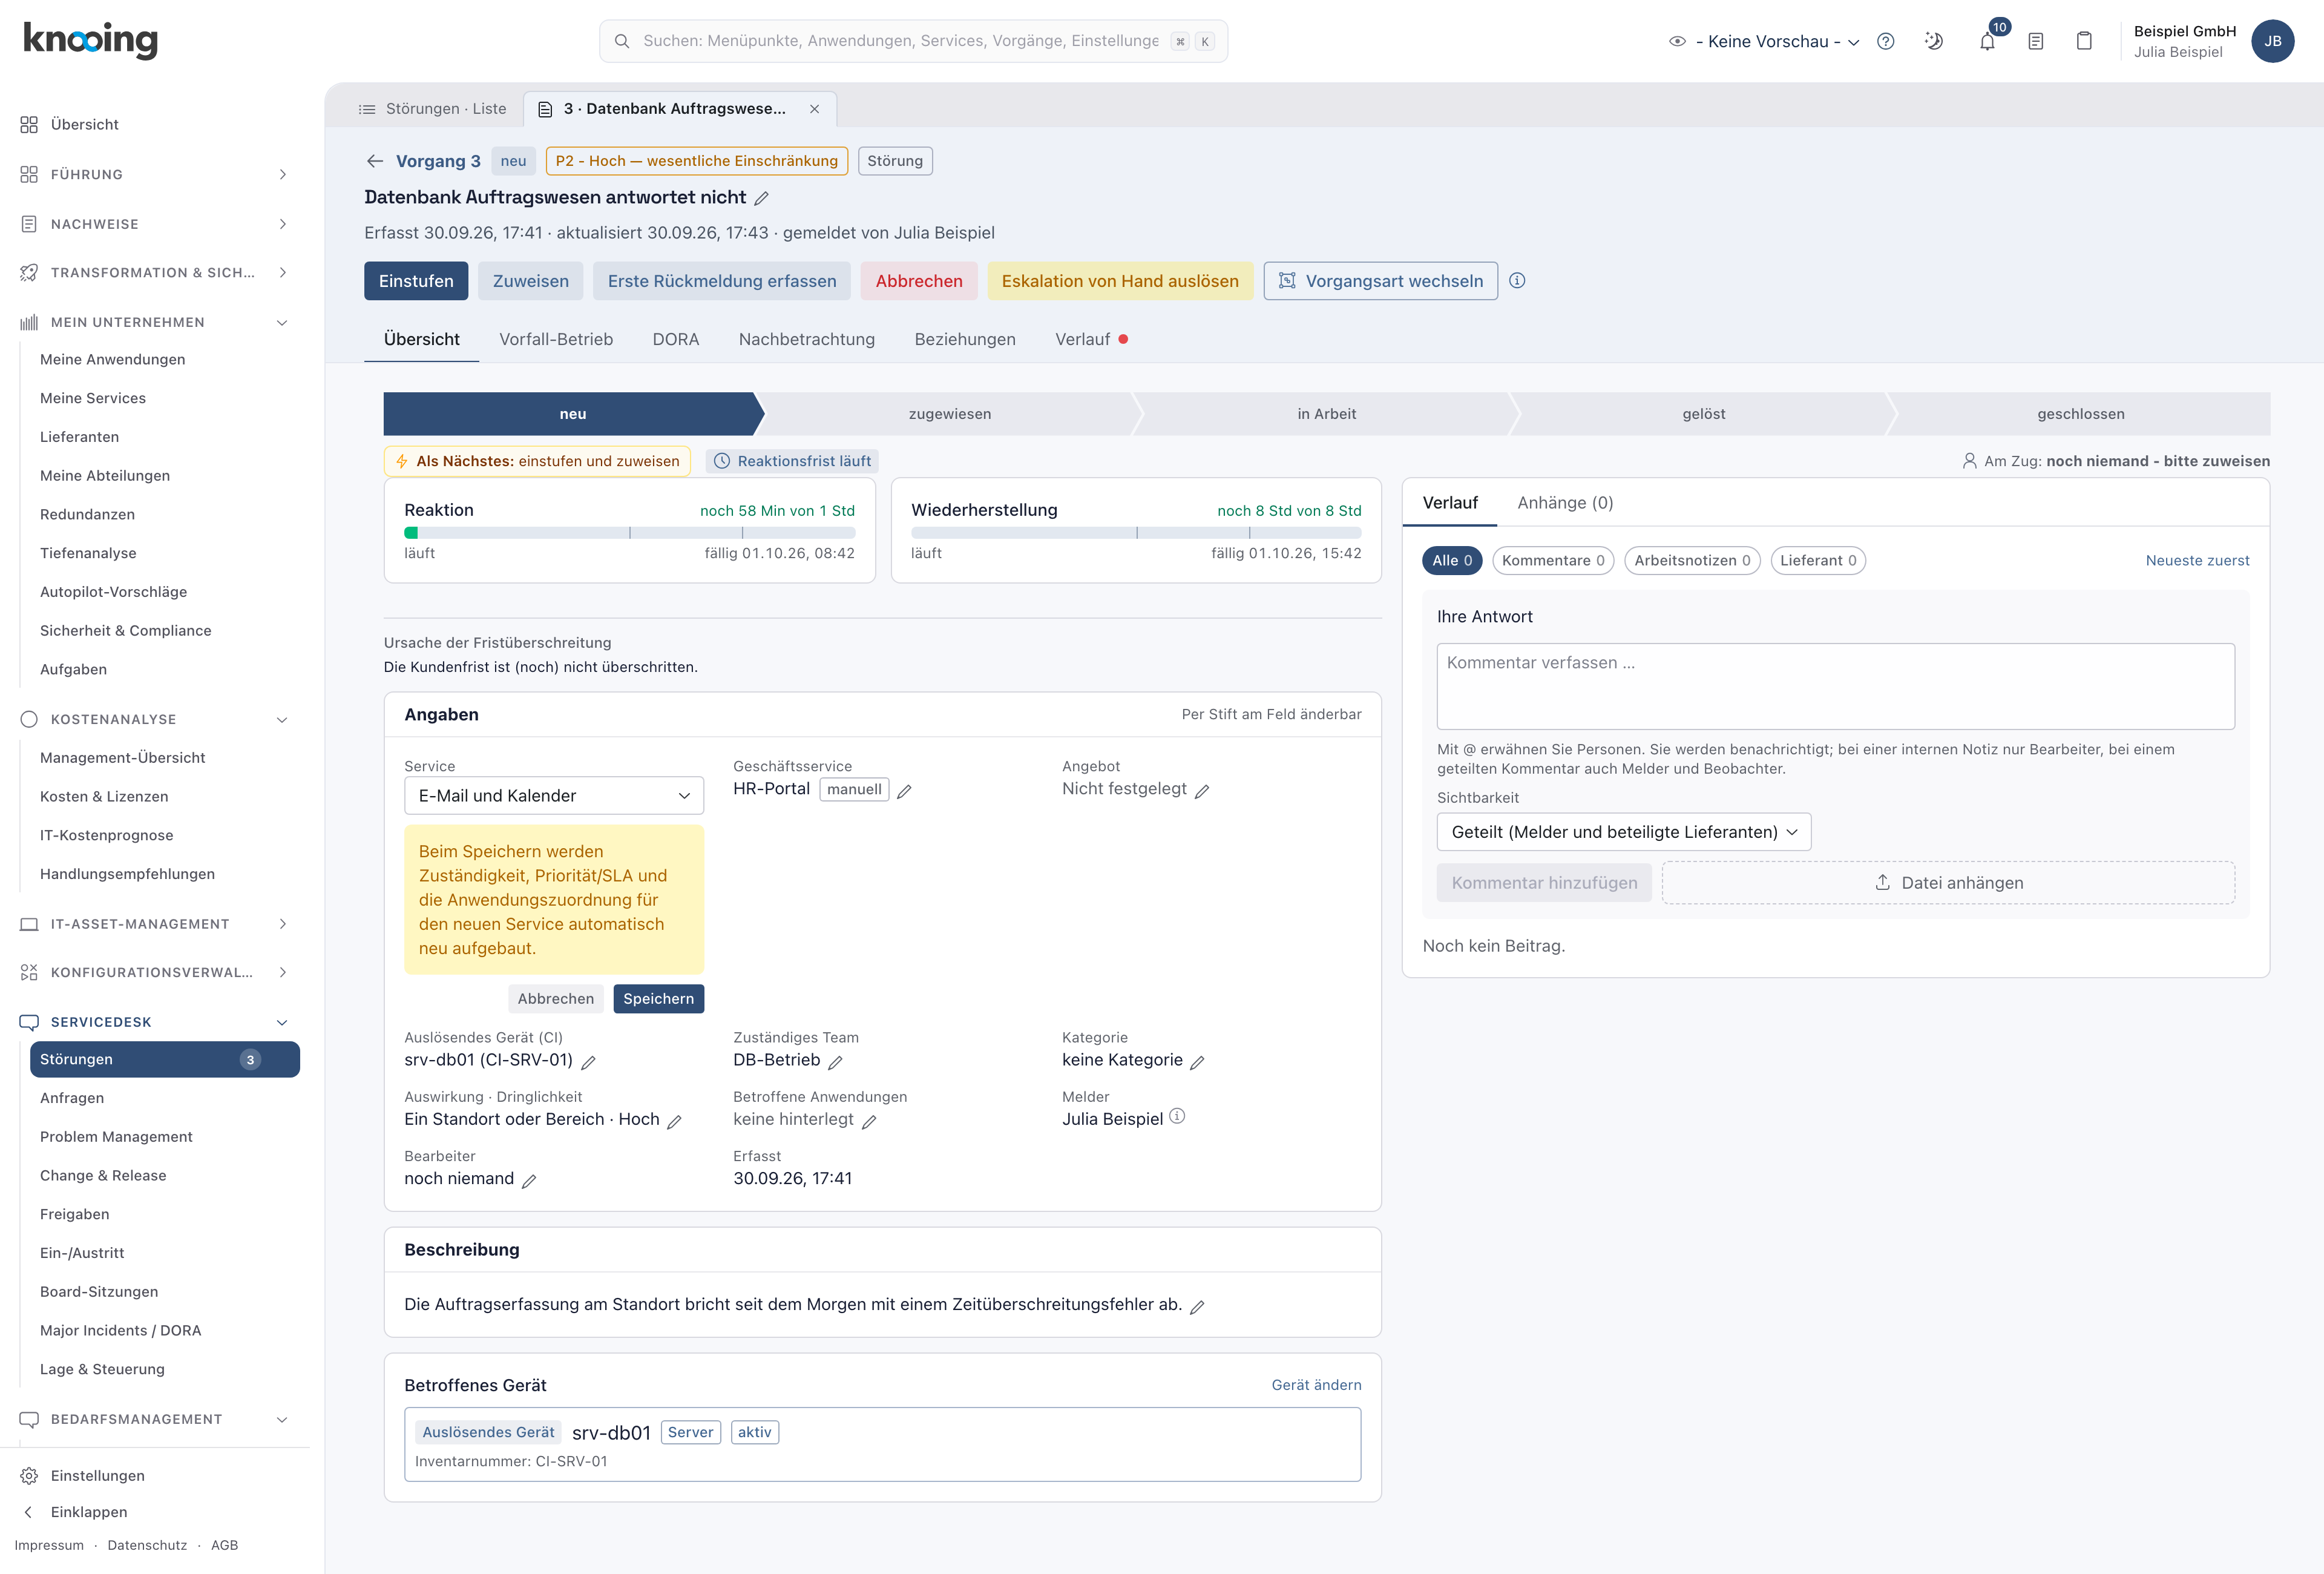
Task: Open the Störungen · Liste tab
Action: pos(432,109)
